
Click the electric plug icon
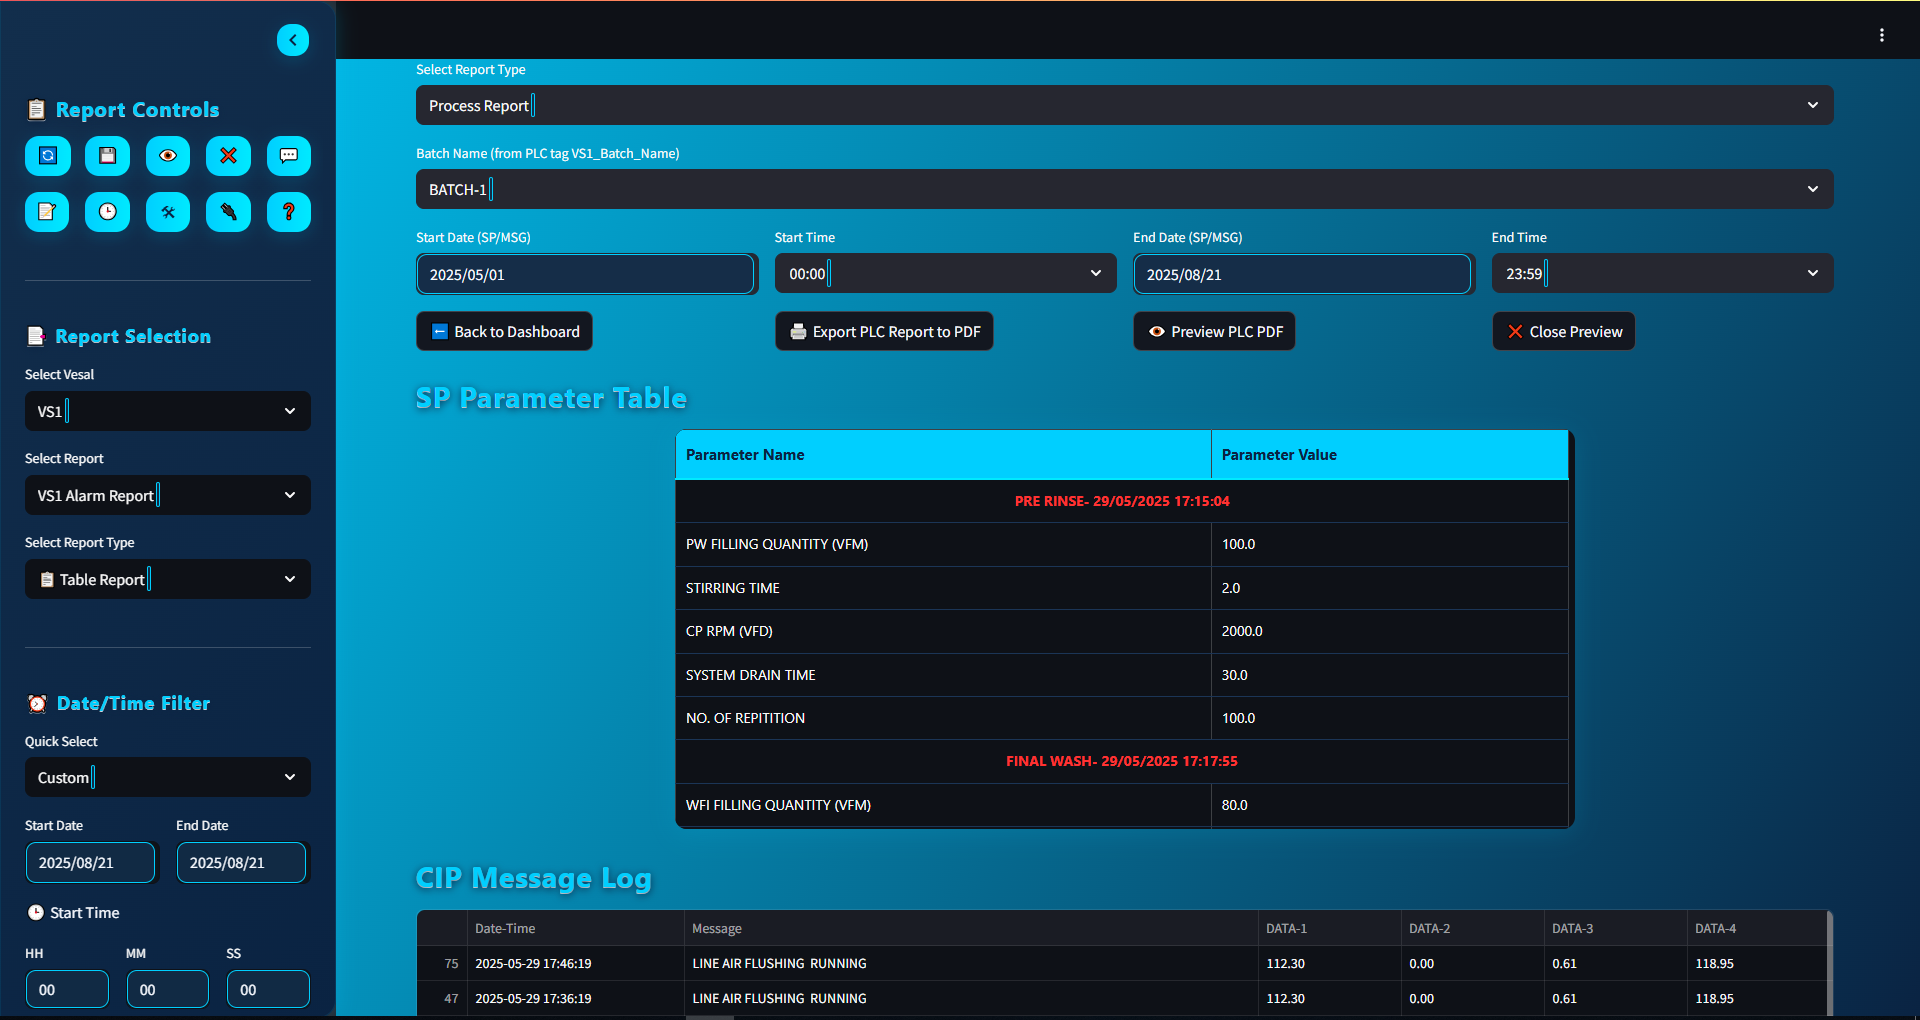228,212
